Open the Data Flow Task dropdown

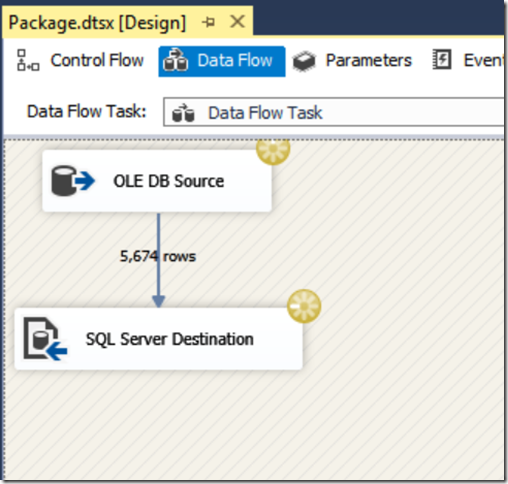coord(334,112)
